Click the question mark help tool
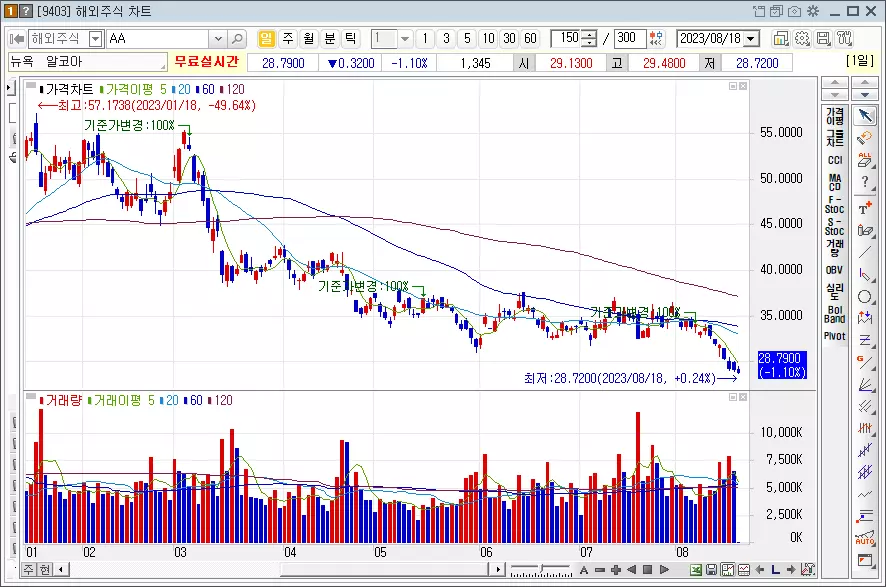The image size is (886, 587). 865,182
